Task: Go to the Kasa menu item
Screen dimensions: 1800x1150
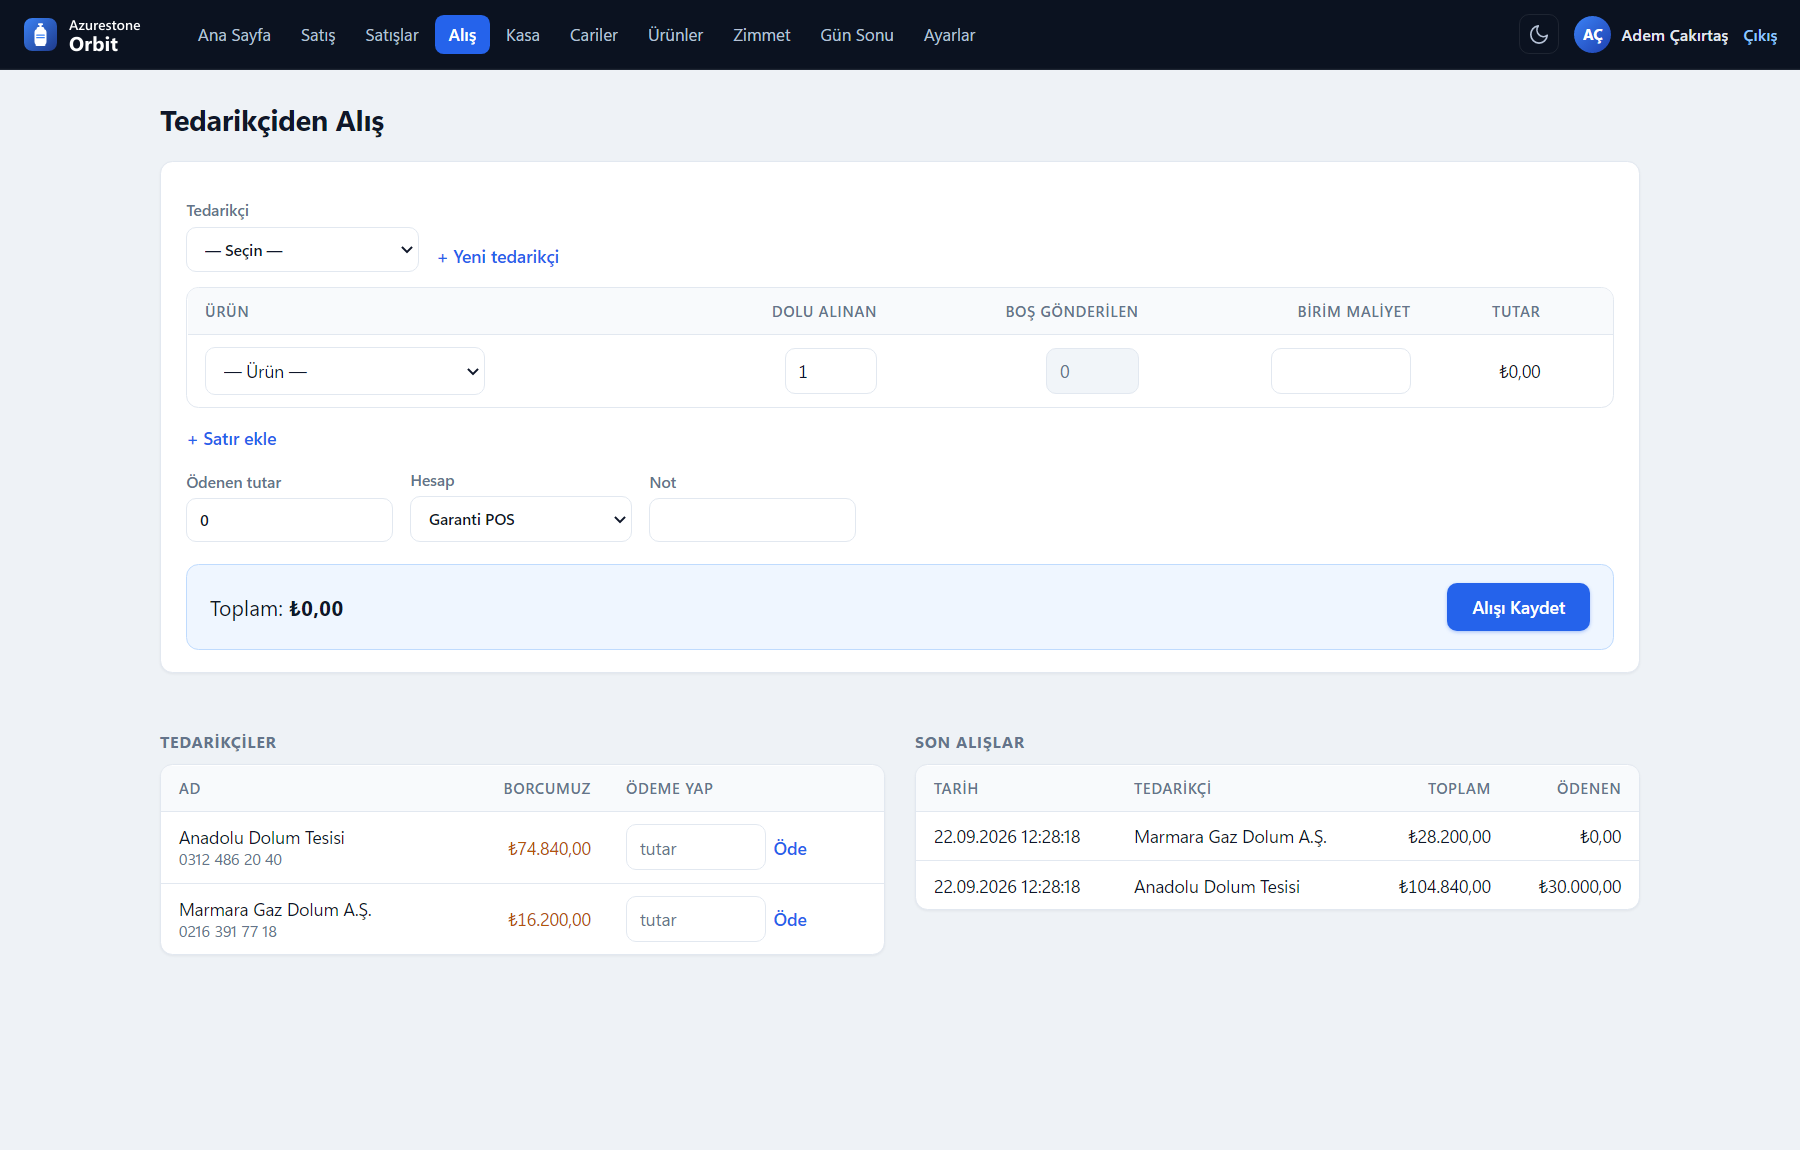Action: point(522,35)
